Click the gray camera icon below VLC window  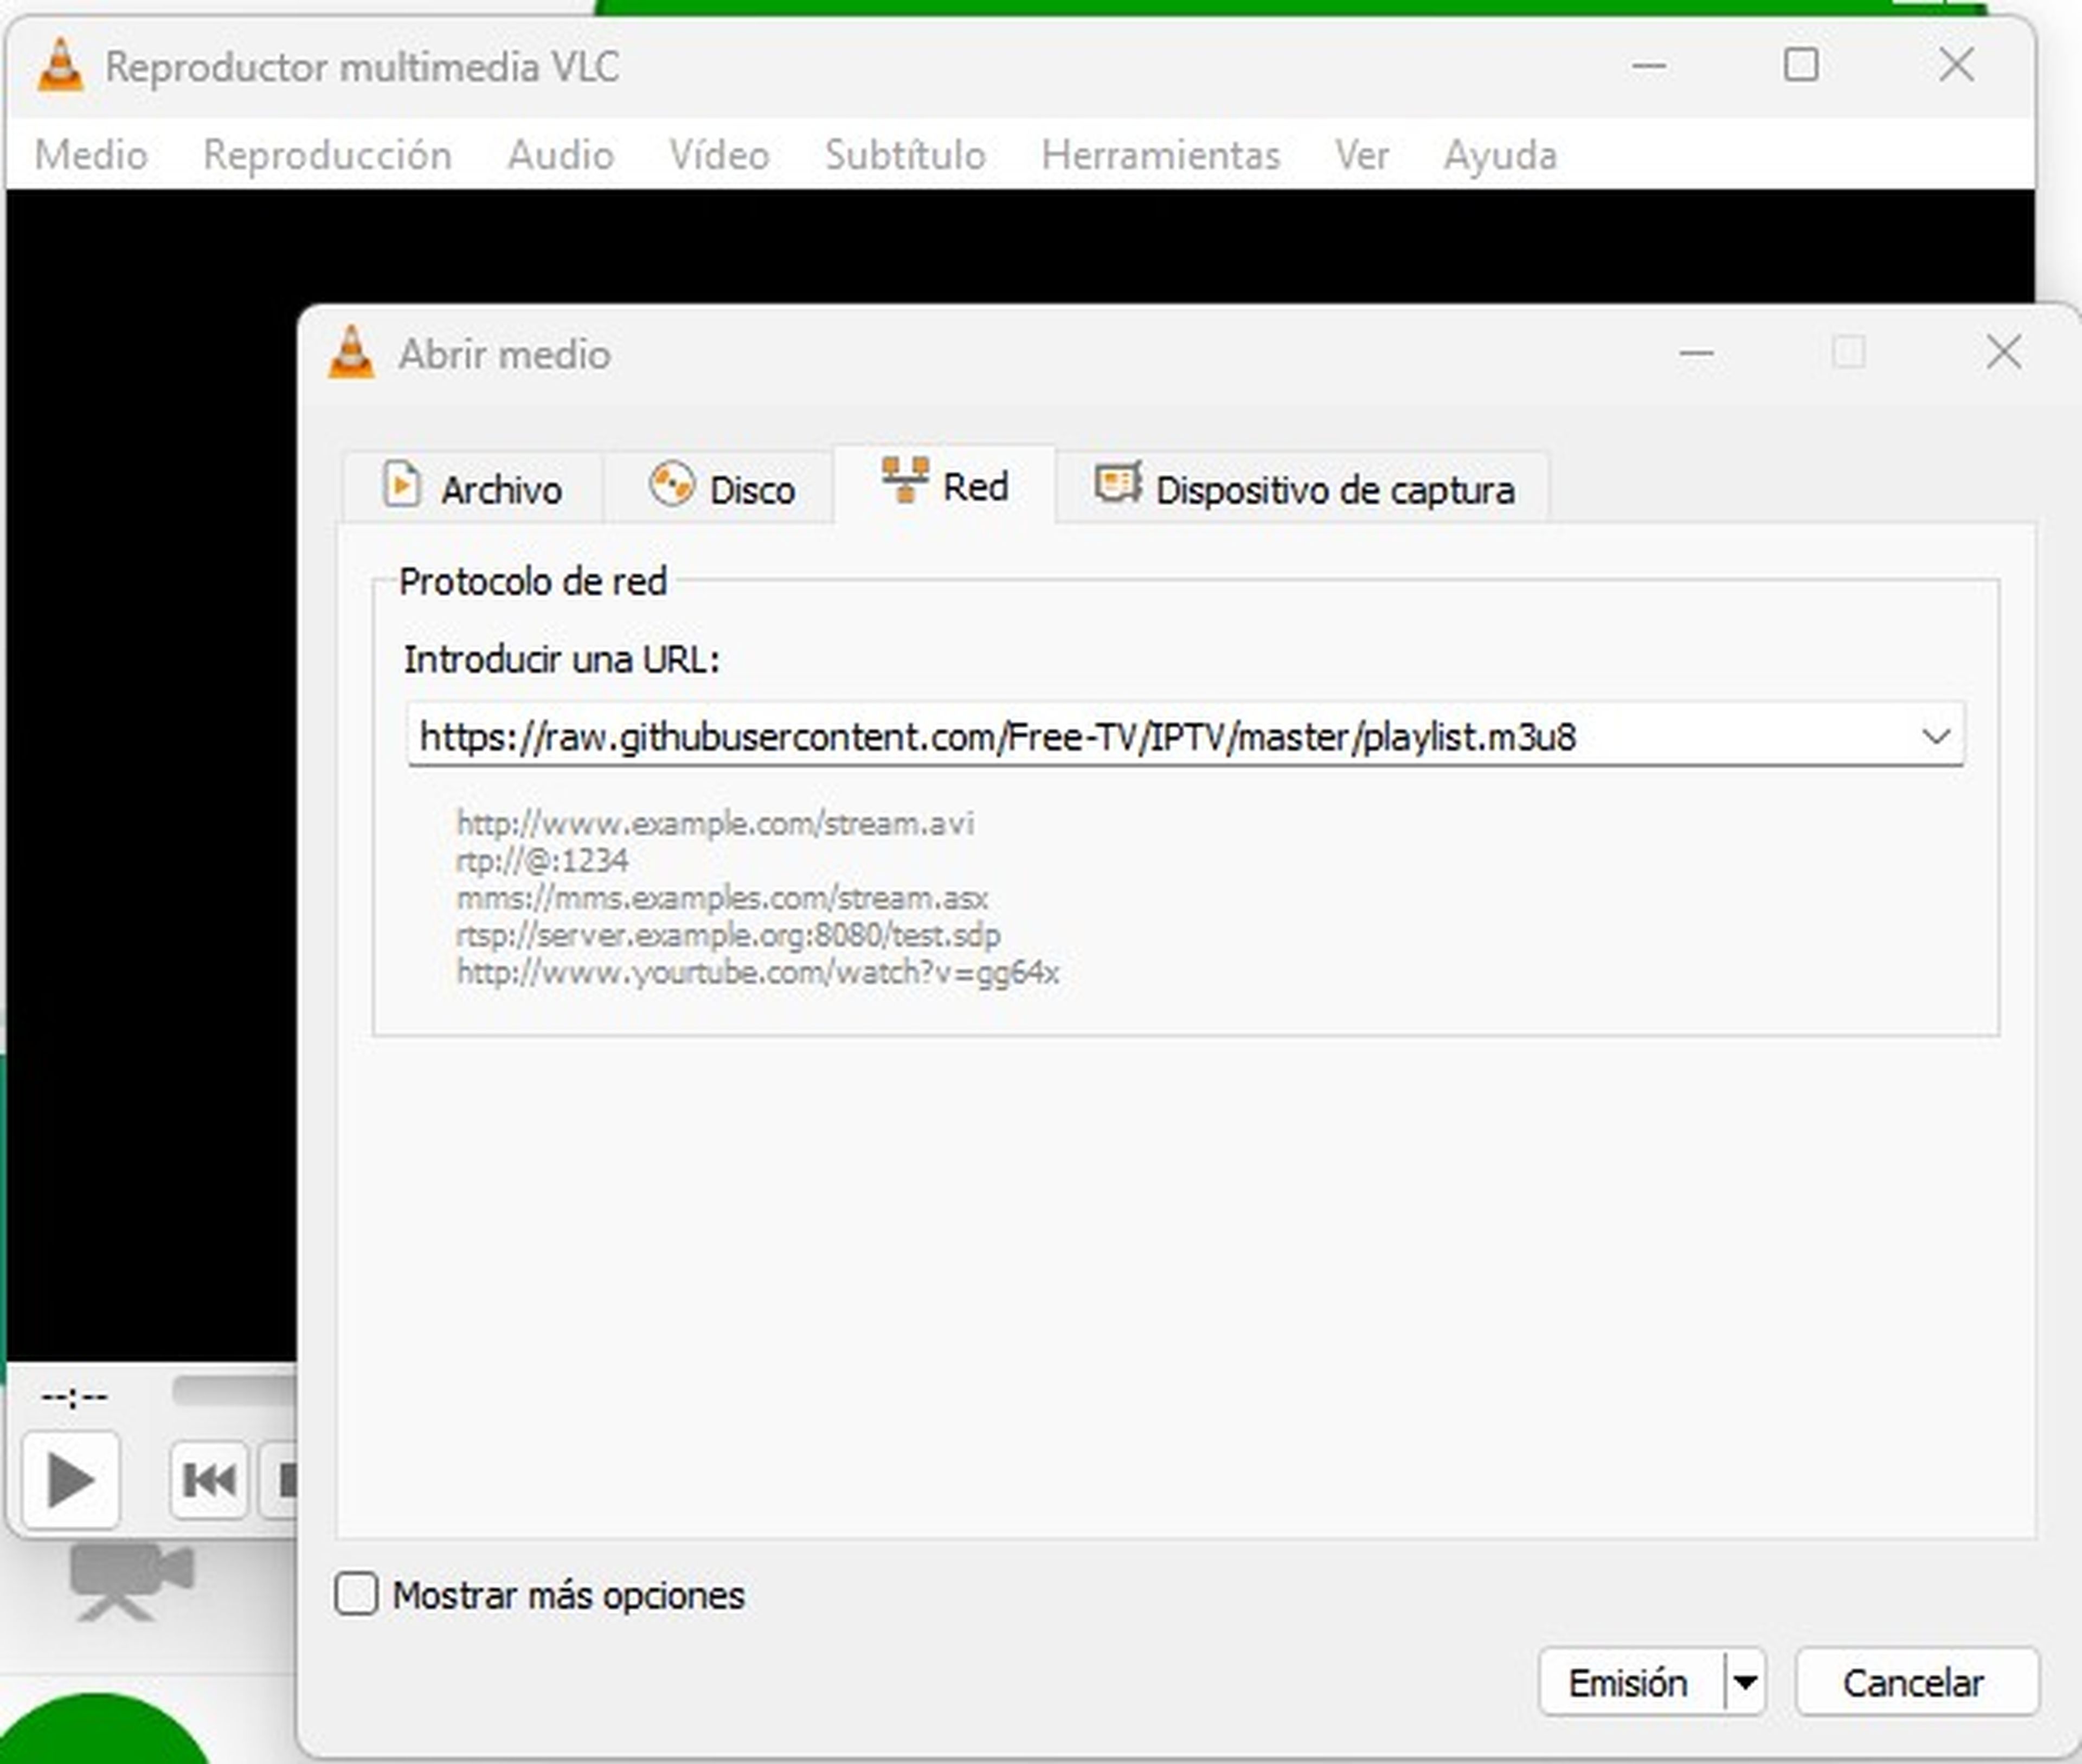[x=131, y=1581]
